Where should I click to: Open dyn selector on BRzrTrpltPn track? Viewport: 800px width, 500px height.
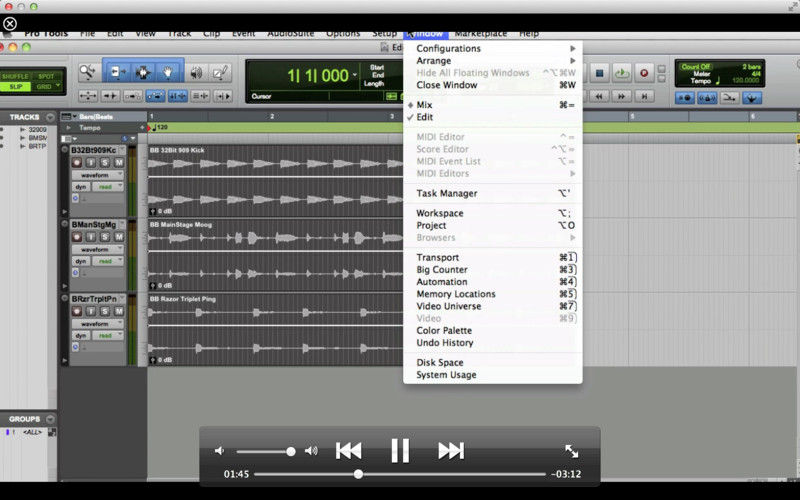pos(81,335)
